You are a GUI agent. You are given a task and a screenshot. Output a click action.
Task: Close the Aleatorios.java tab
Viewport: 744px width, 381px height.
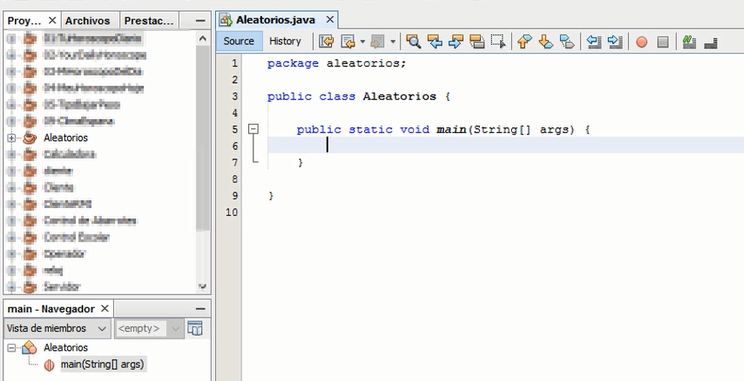pos(330,20)
